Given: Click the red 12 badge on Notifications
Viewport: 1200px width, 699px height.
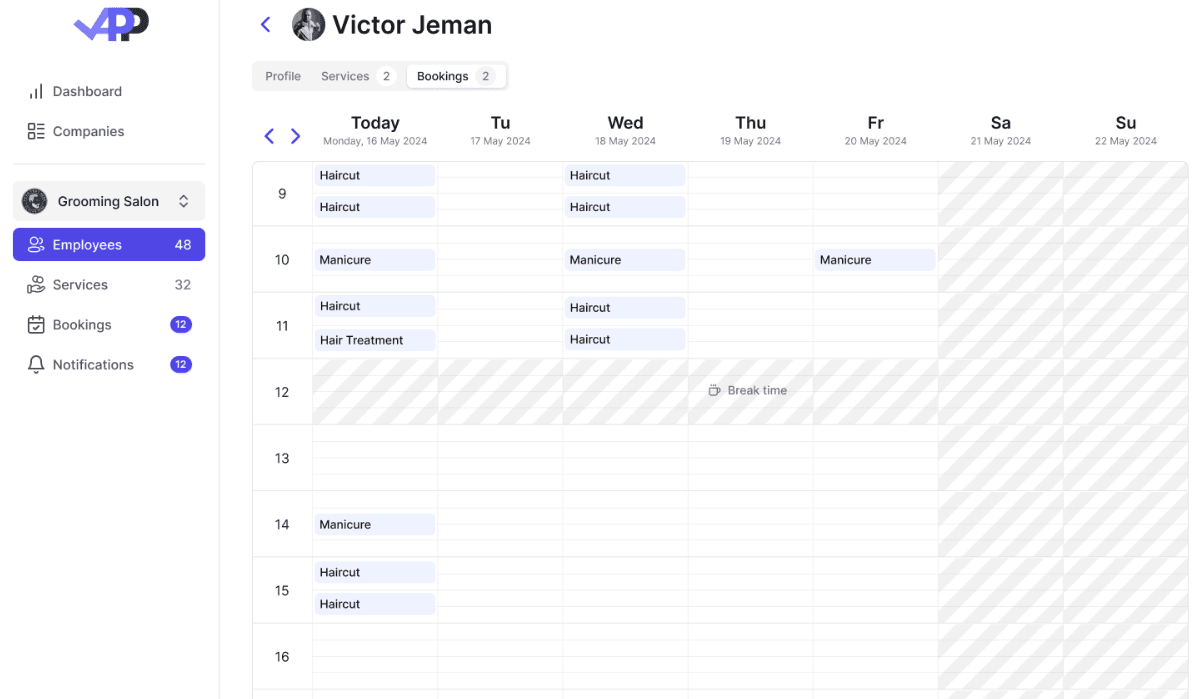Looking at the screenshot, I should pos(180,364).
